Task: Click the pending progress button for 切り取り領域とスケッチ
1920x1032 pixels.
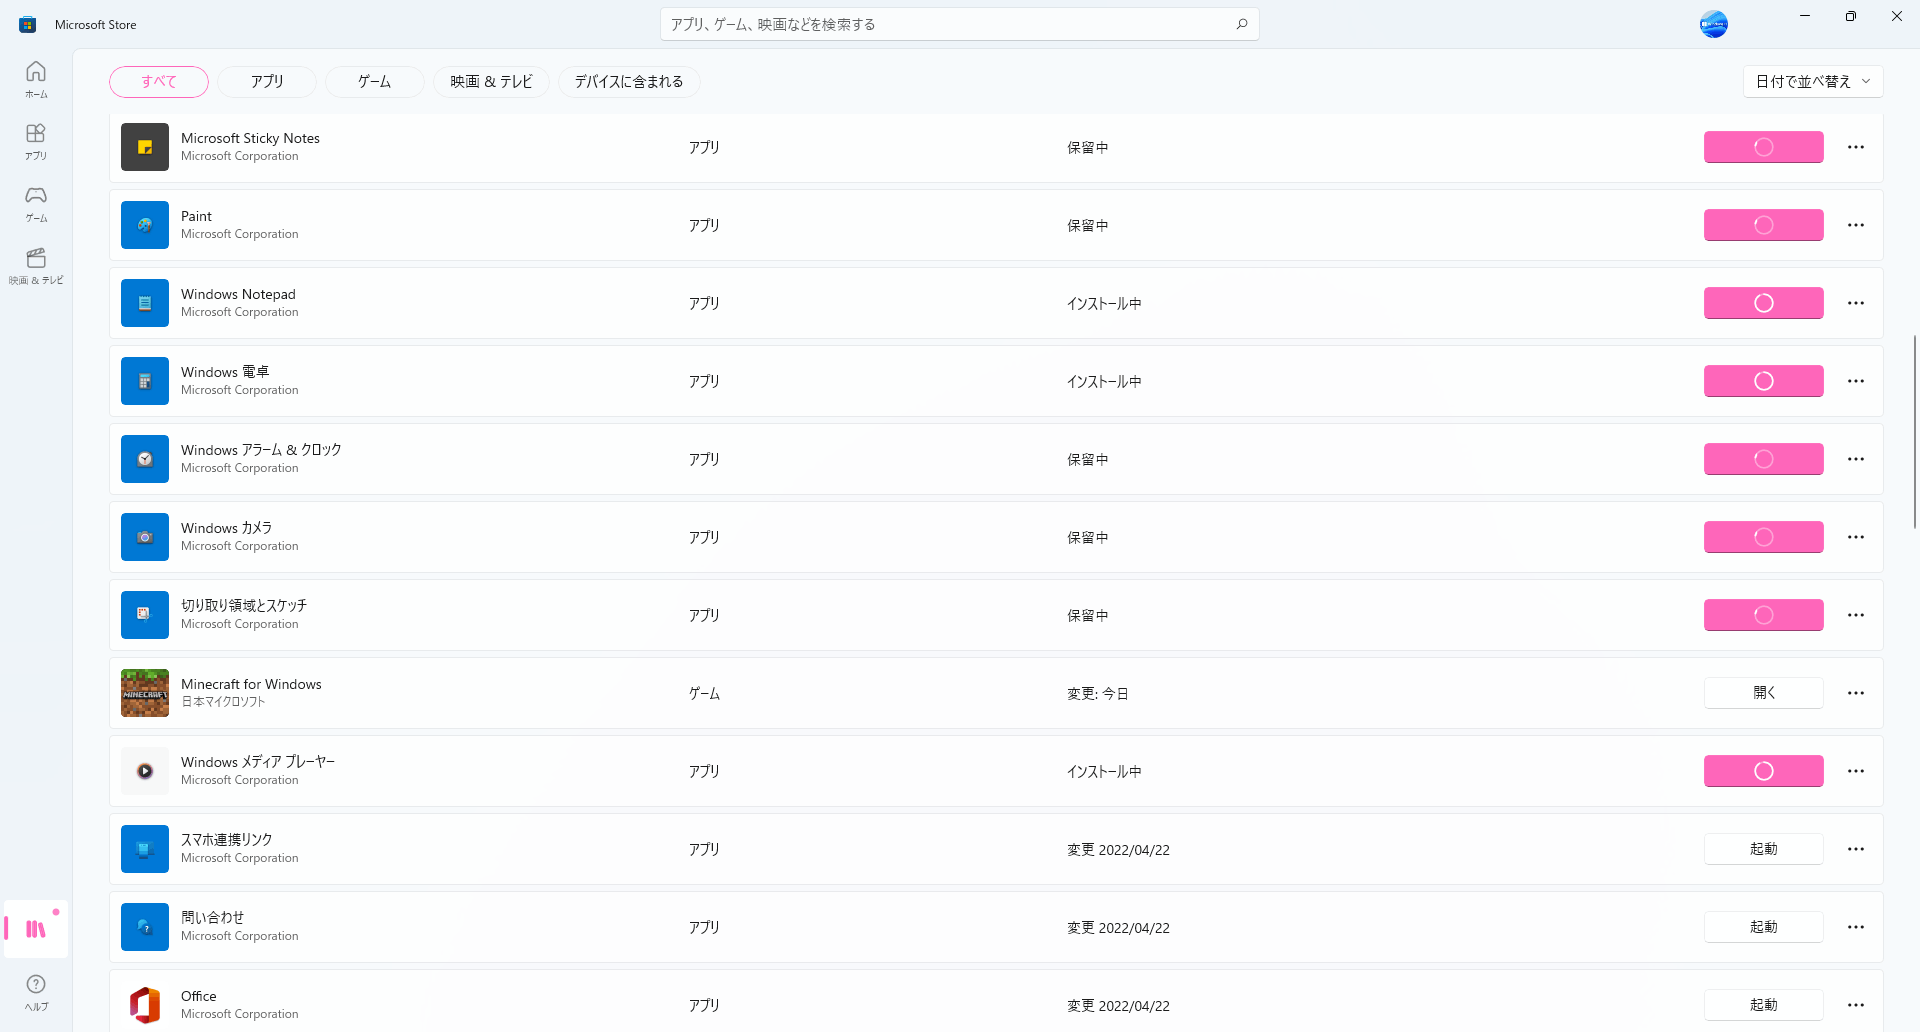Action: (1764, 615)
